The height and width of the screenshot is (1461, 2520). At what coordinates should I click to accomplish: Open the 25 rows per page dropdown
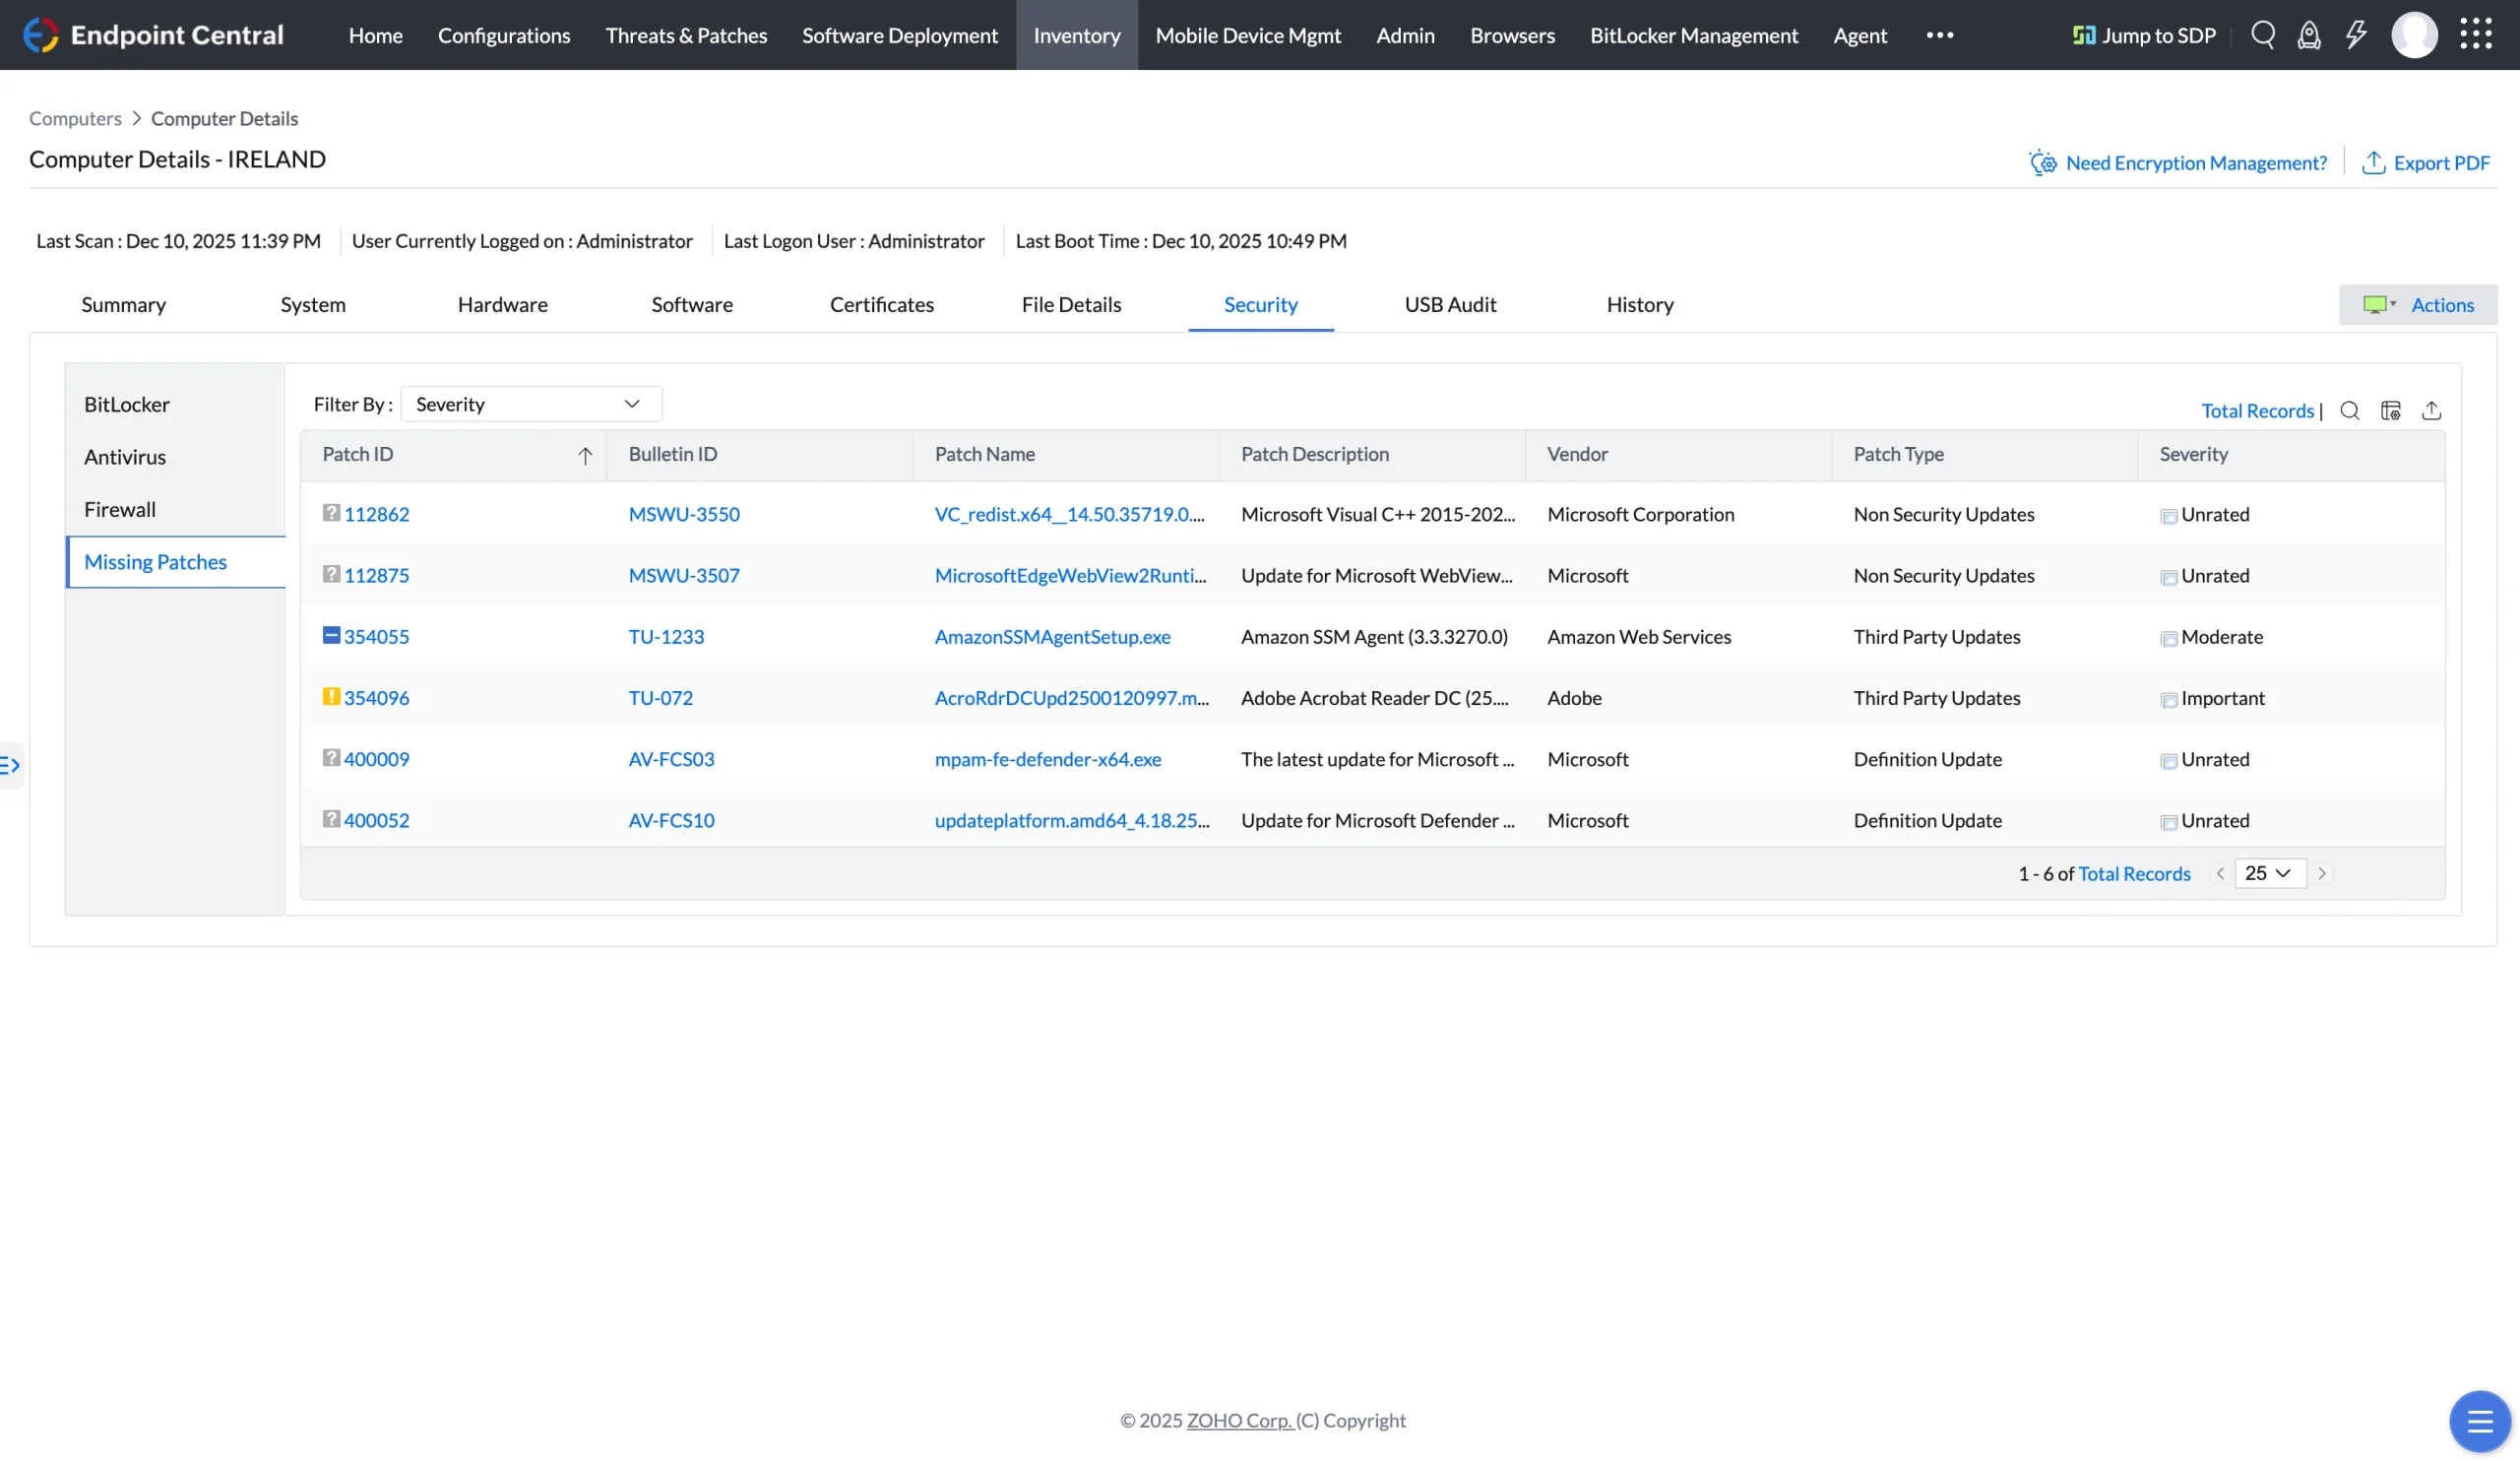[2270, 873]
